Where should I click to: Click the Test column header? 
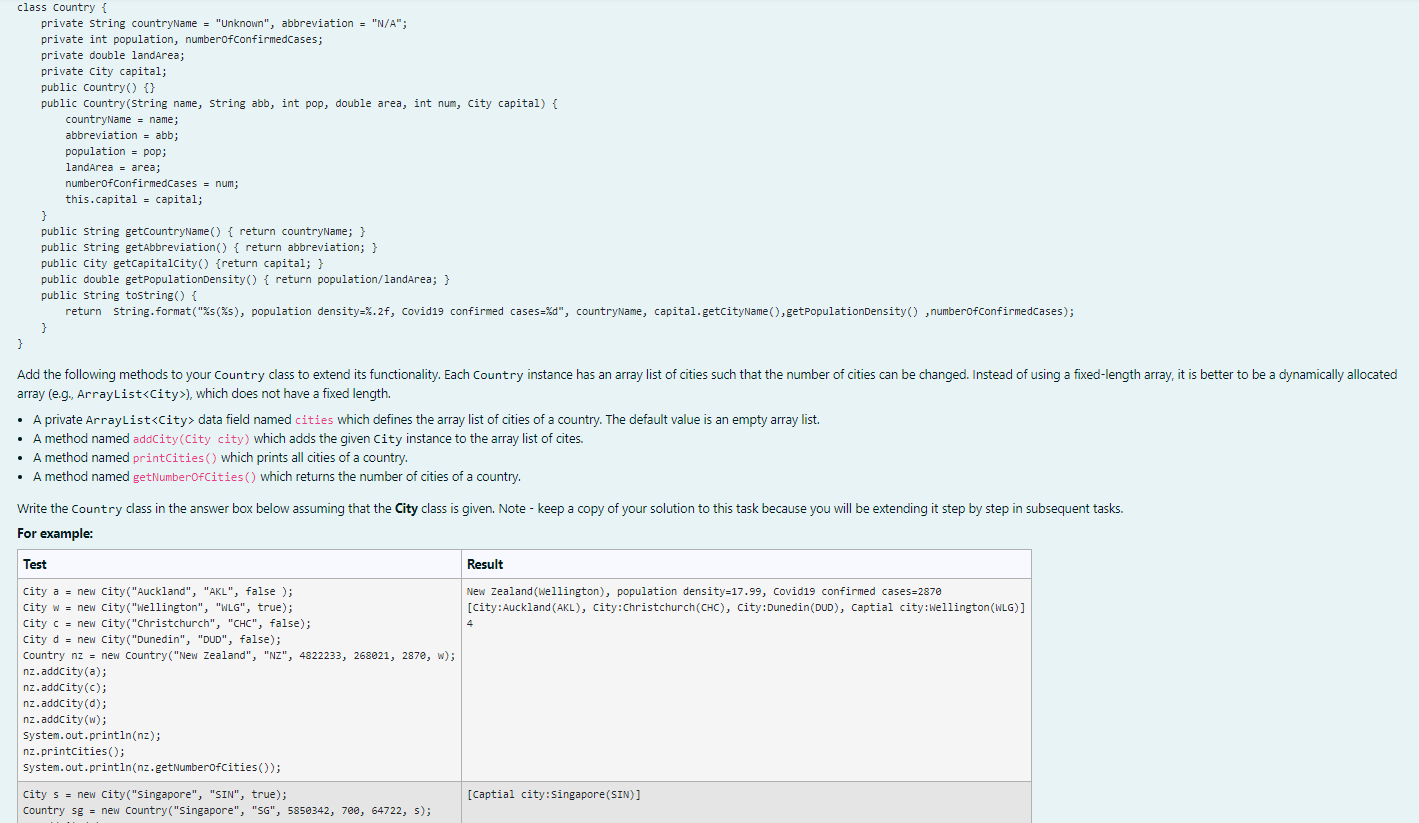[x=34, y=563]
